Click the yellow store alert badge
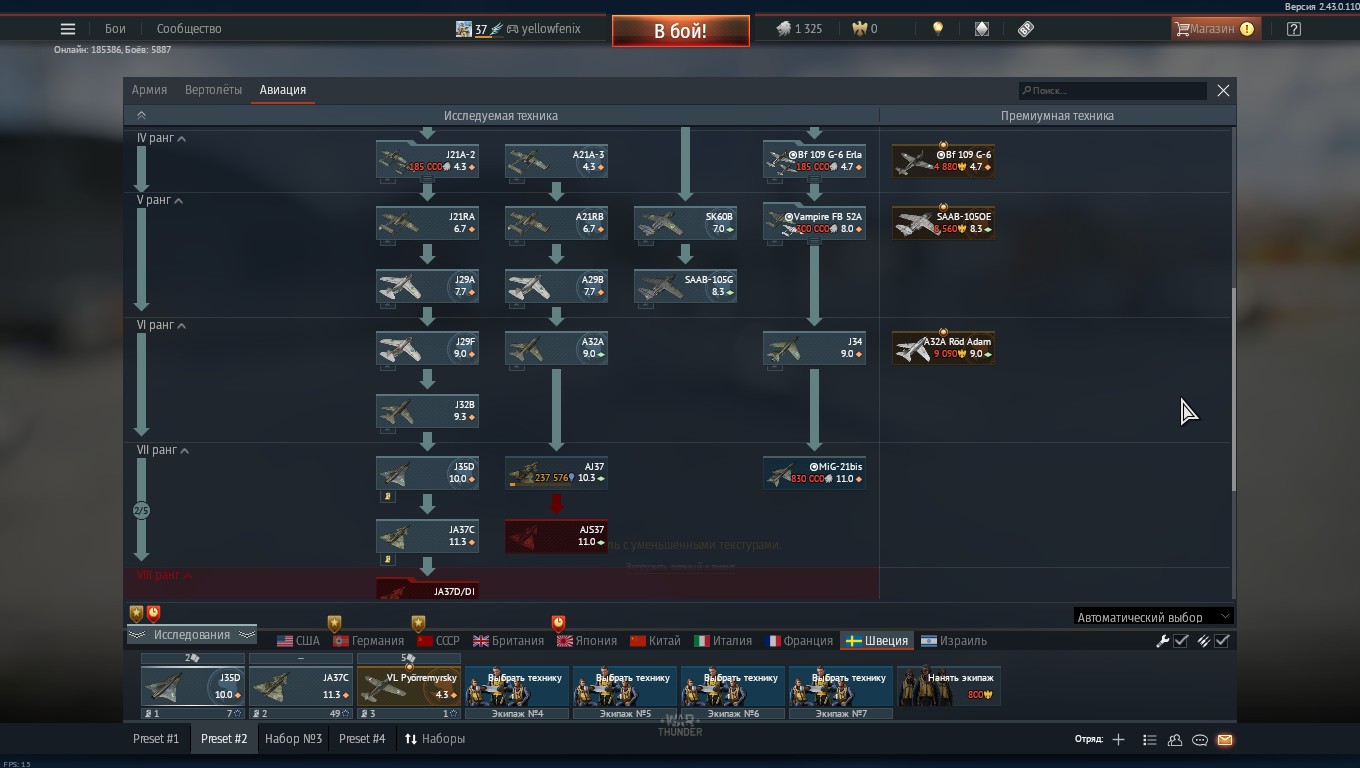The width and height of the screenshot is (1360, 768). coord(1247,29)
